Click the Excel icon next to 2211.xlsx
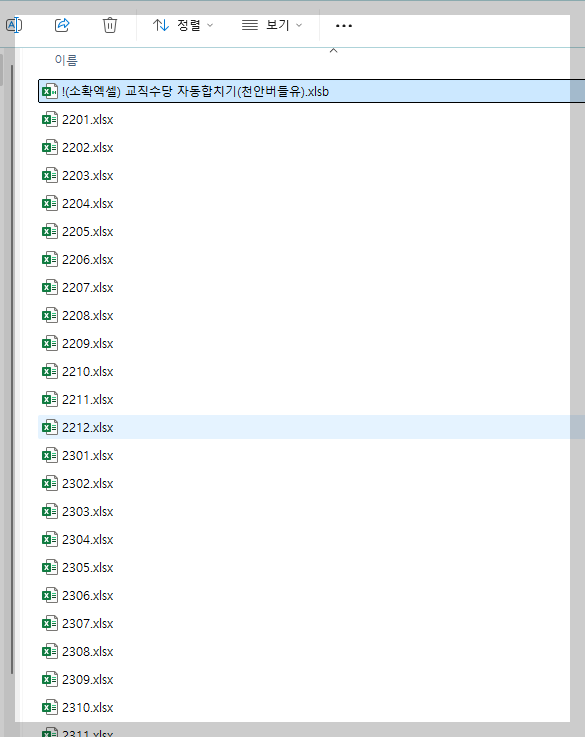Image resolution: width=585 pixels, height=737 pixels. pos(50,400)
